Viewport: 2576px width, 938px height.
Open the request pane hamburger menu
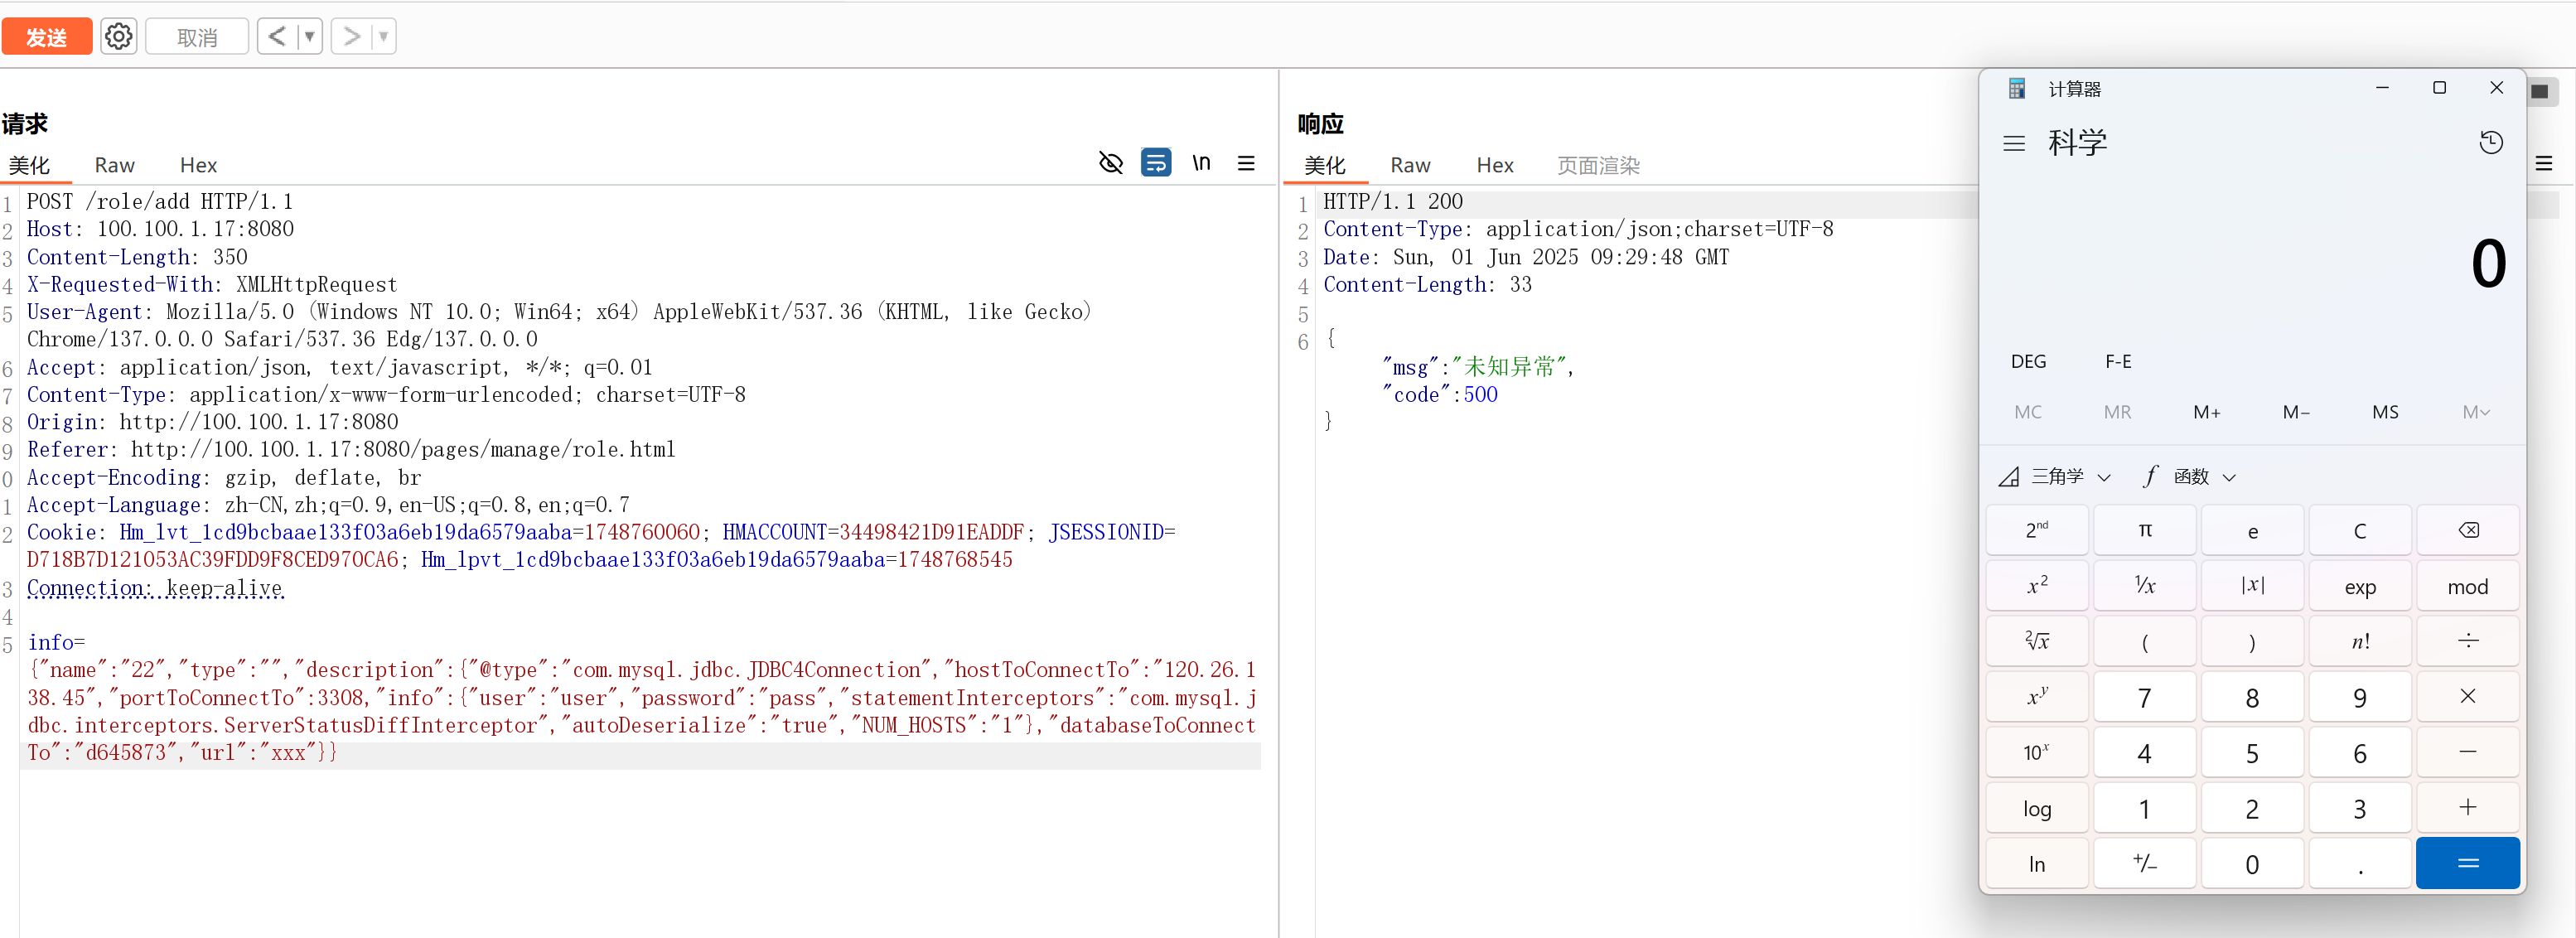pos(1246,163)
